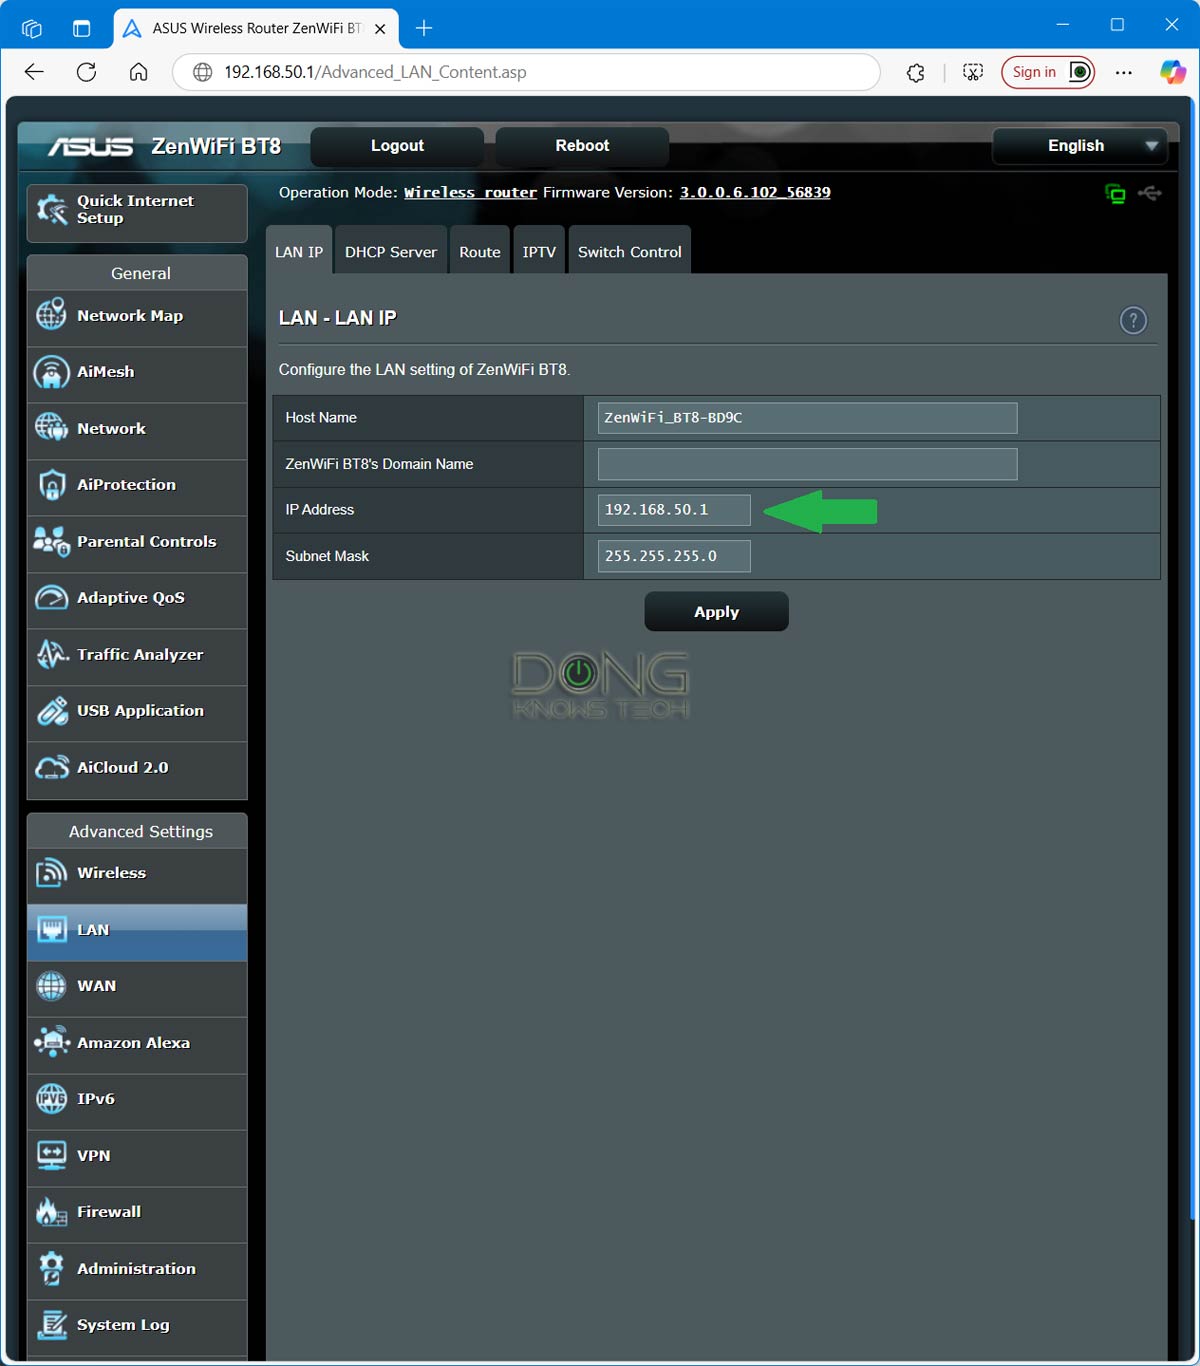Click the Adaptive QoS gauge icon
This screenshot has width=1200, height=1366.
coord(51,598)
